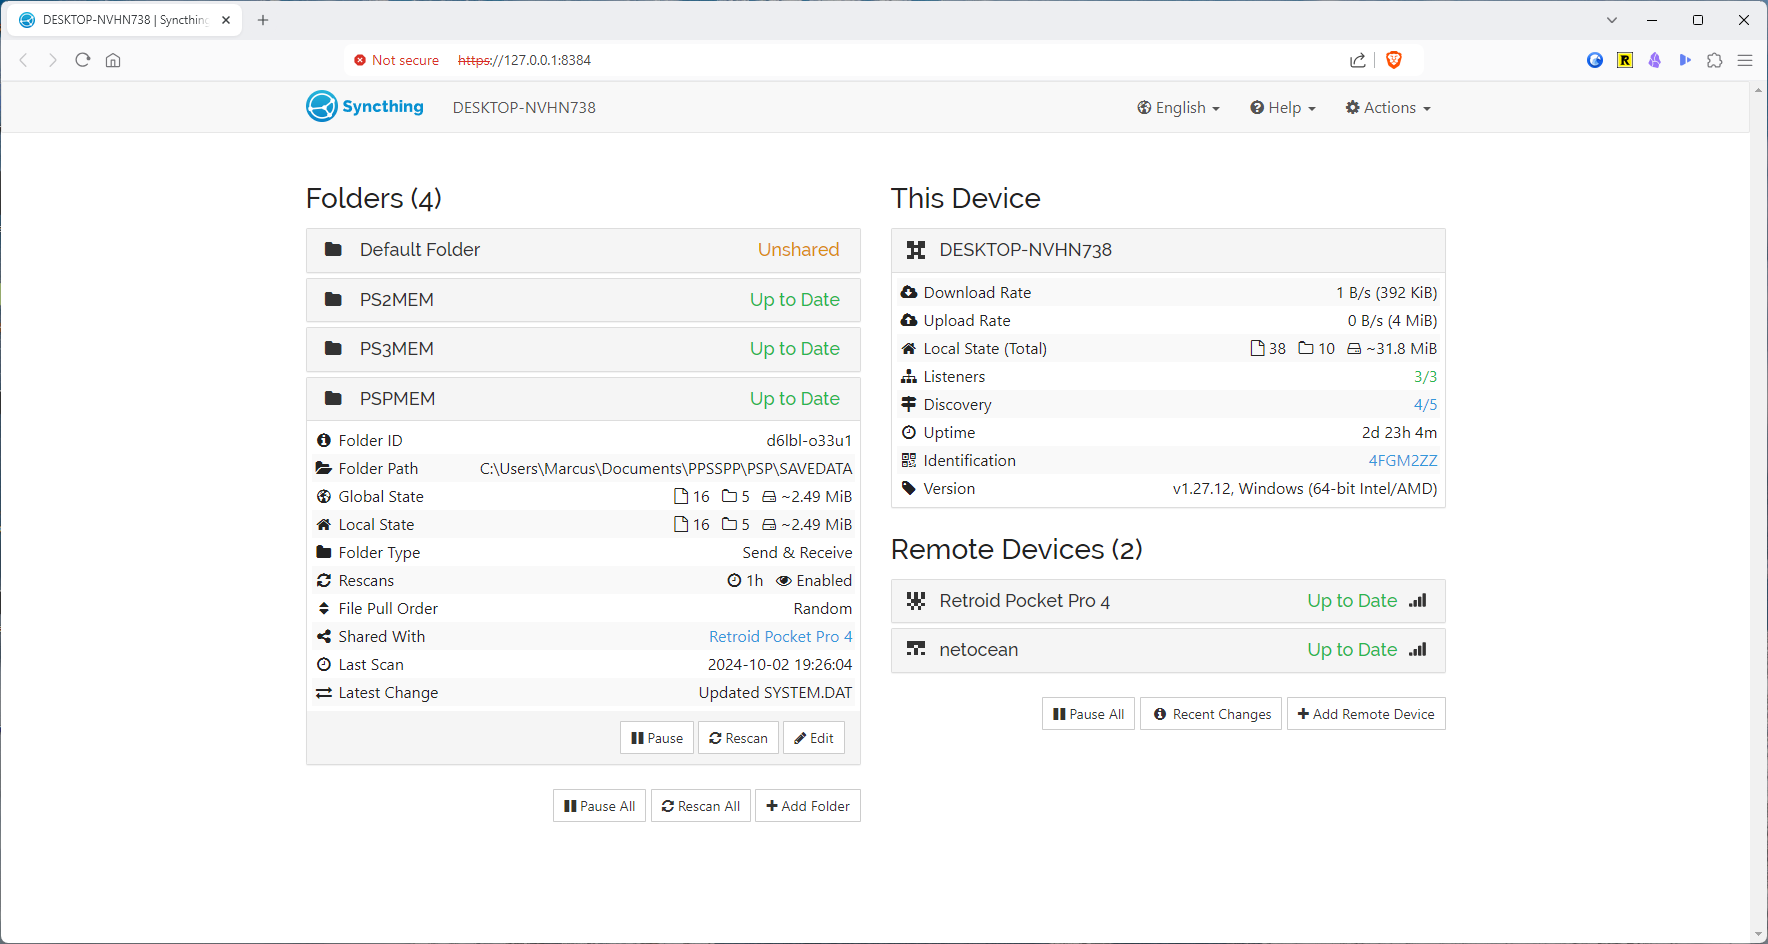
Task: Click the netocean device identicon
Action: coord(916,649)
